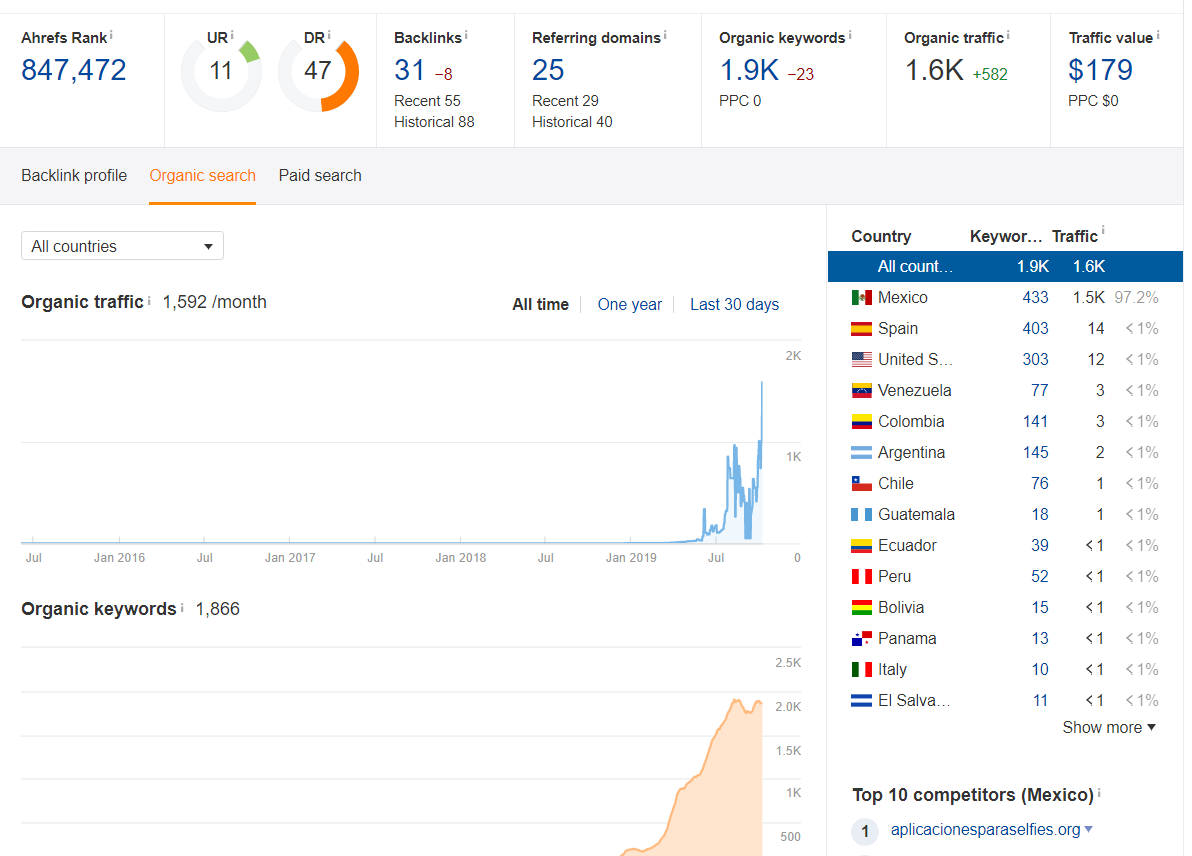Click Colombia keywords count 141

pos(1035,421)
